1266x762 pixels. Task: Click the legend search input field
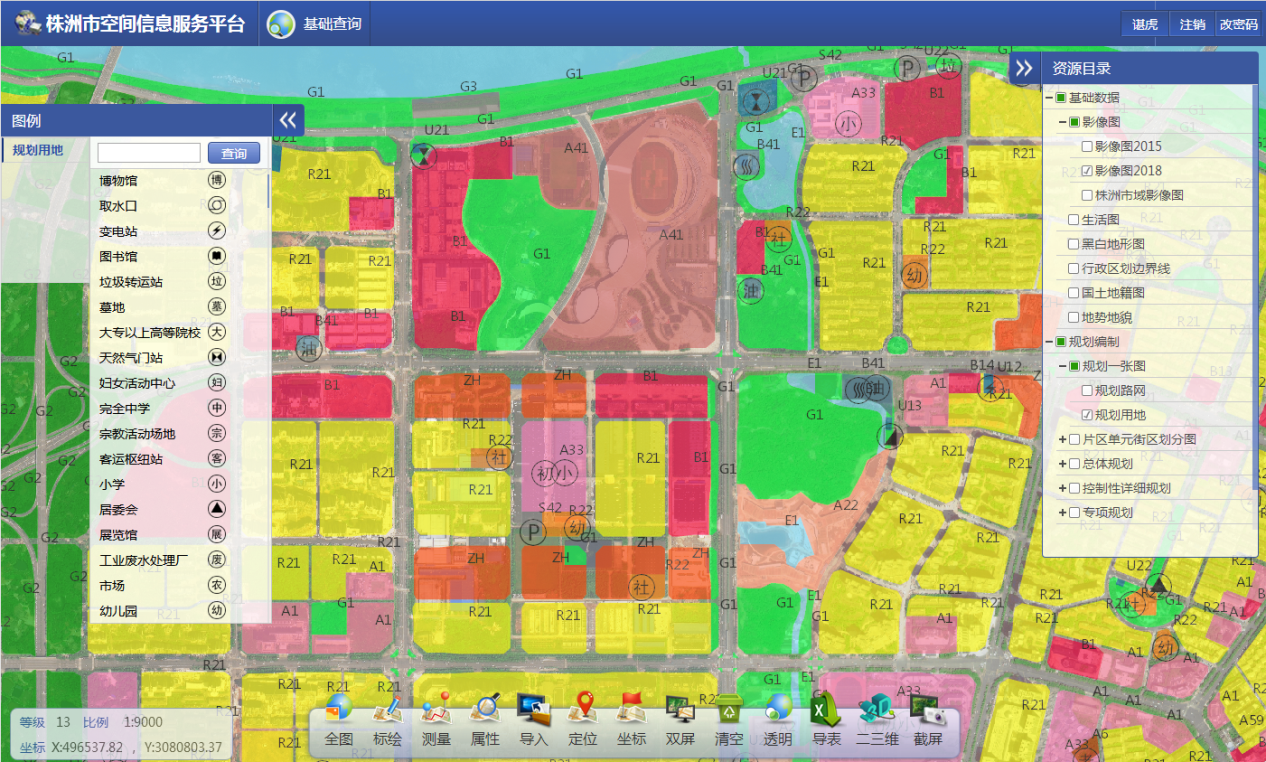point(149,153)
